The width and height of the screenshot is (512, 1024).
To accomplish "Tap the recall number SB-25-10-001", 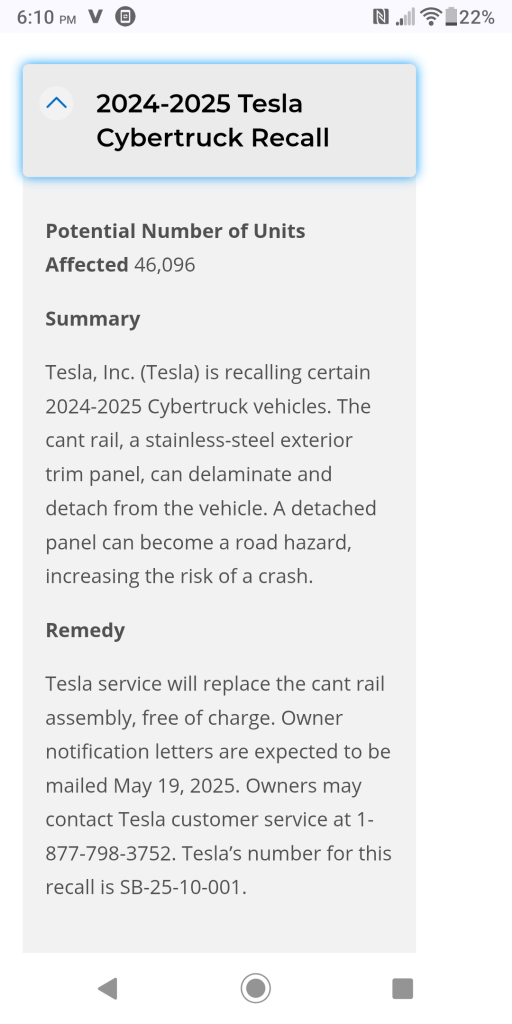I will click(180, 887).
